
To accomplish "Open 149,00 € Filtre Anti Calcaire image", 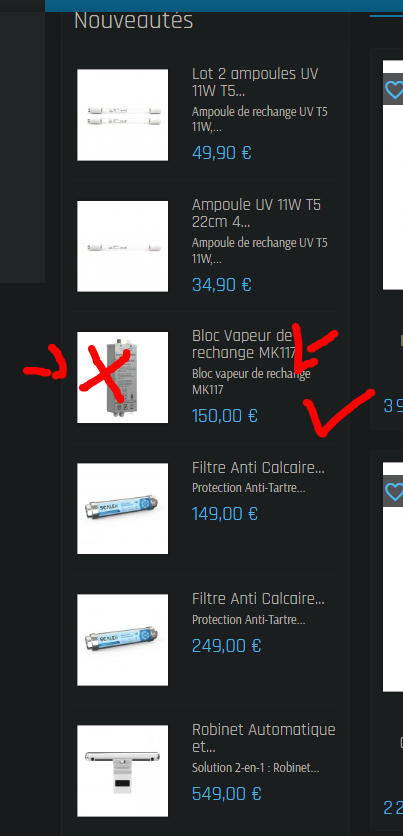I will coord(123,509).
